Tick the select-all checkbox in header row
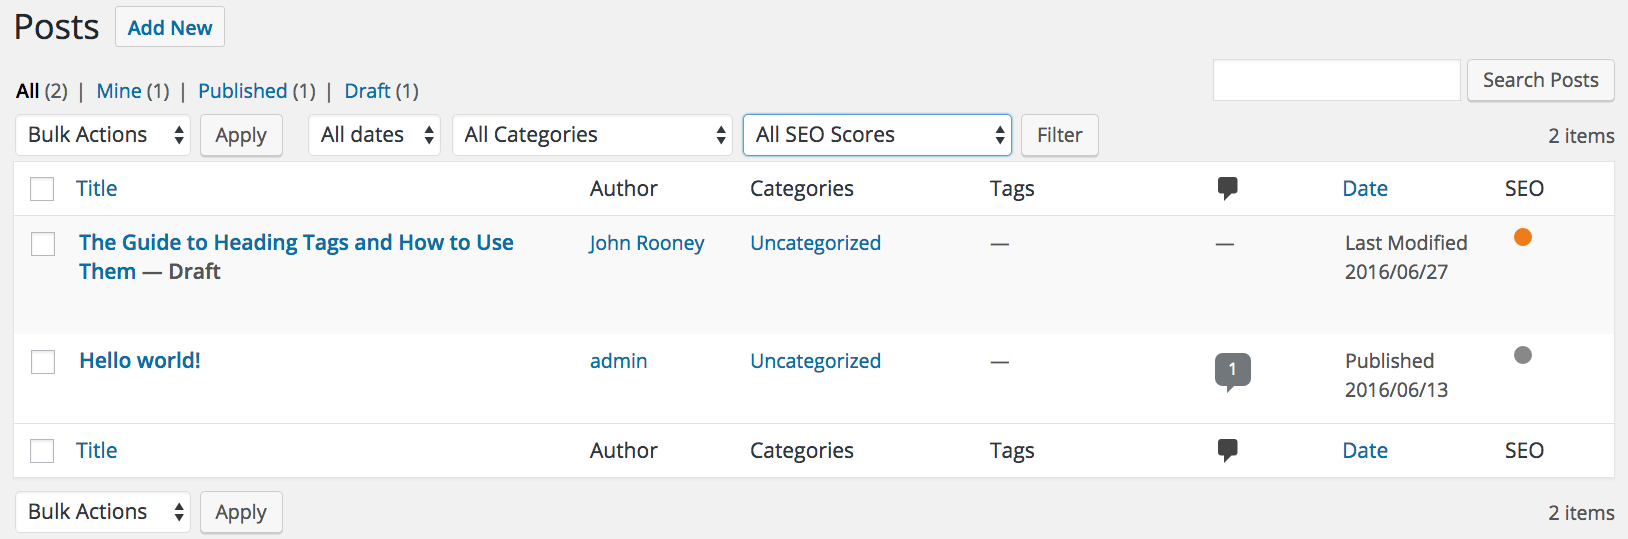Viewport: 1628px width, 539px height. [x=42, y=189]
